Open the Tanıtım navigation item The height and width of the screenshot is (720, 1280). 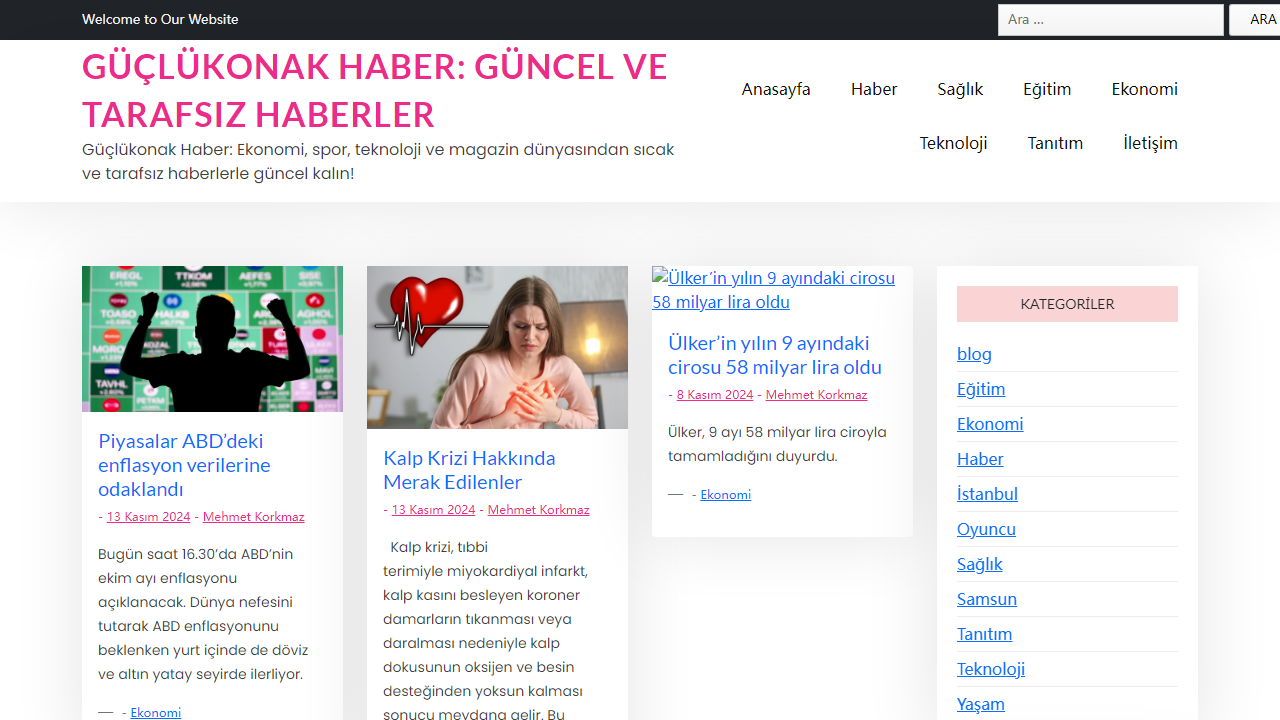pyautogui.click(x=1055, y=143)
